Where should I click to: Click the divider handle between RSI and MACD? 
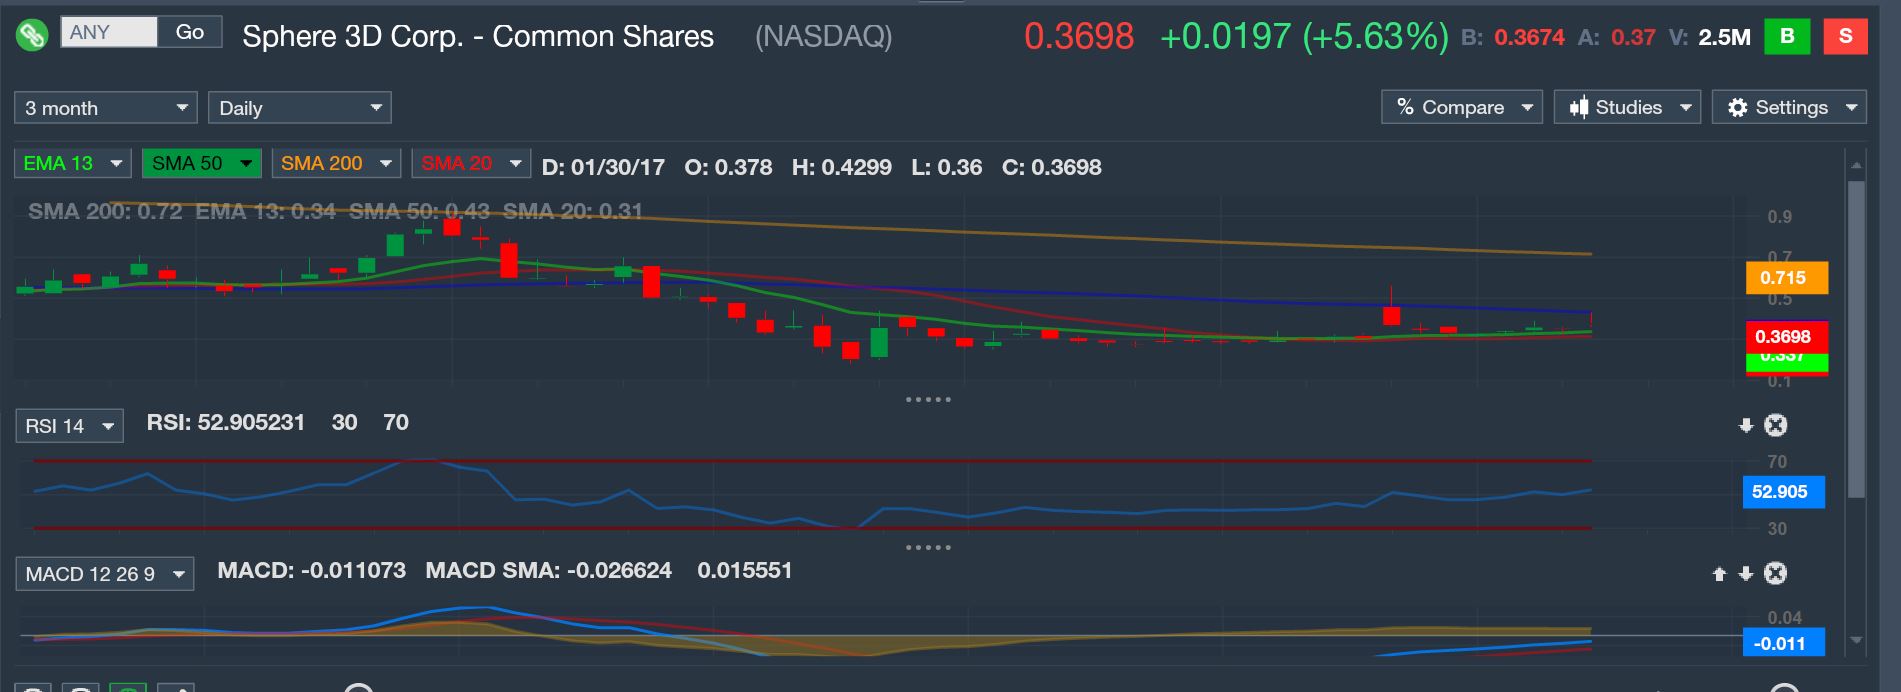coord(928,547)
